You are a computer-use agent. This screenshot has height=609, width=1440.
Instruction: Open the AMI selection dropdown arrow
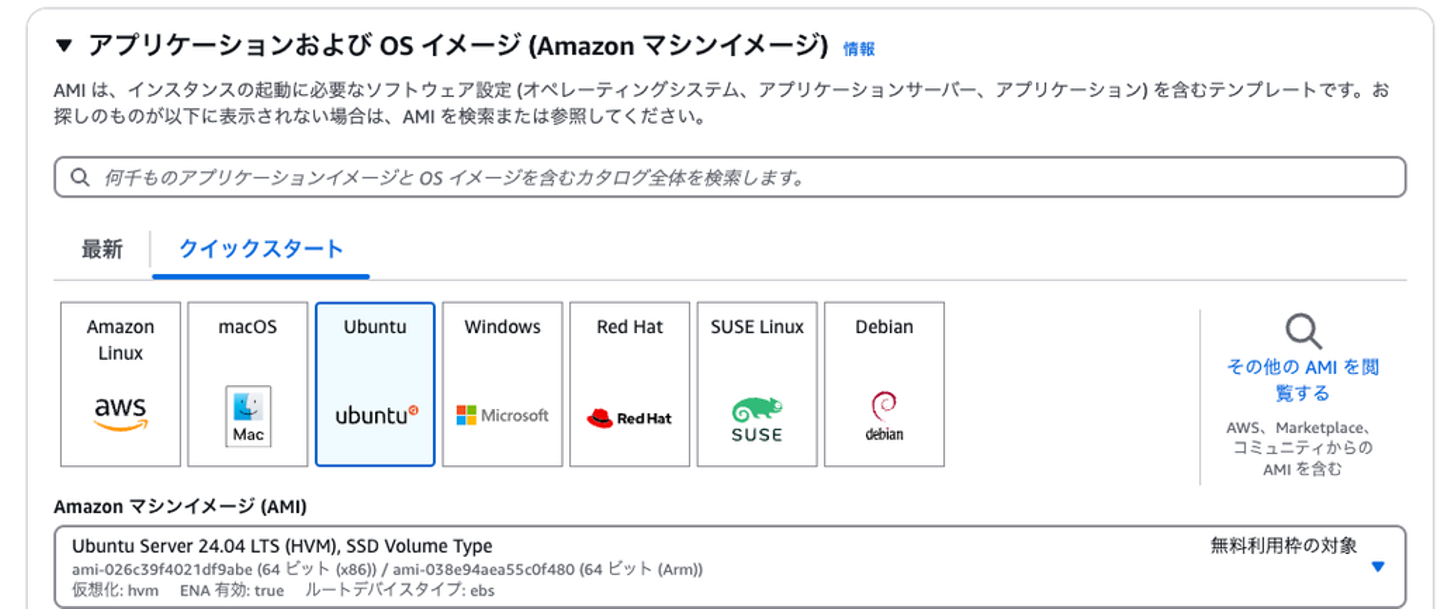(x=1377, y=567)
